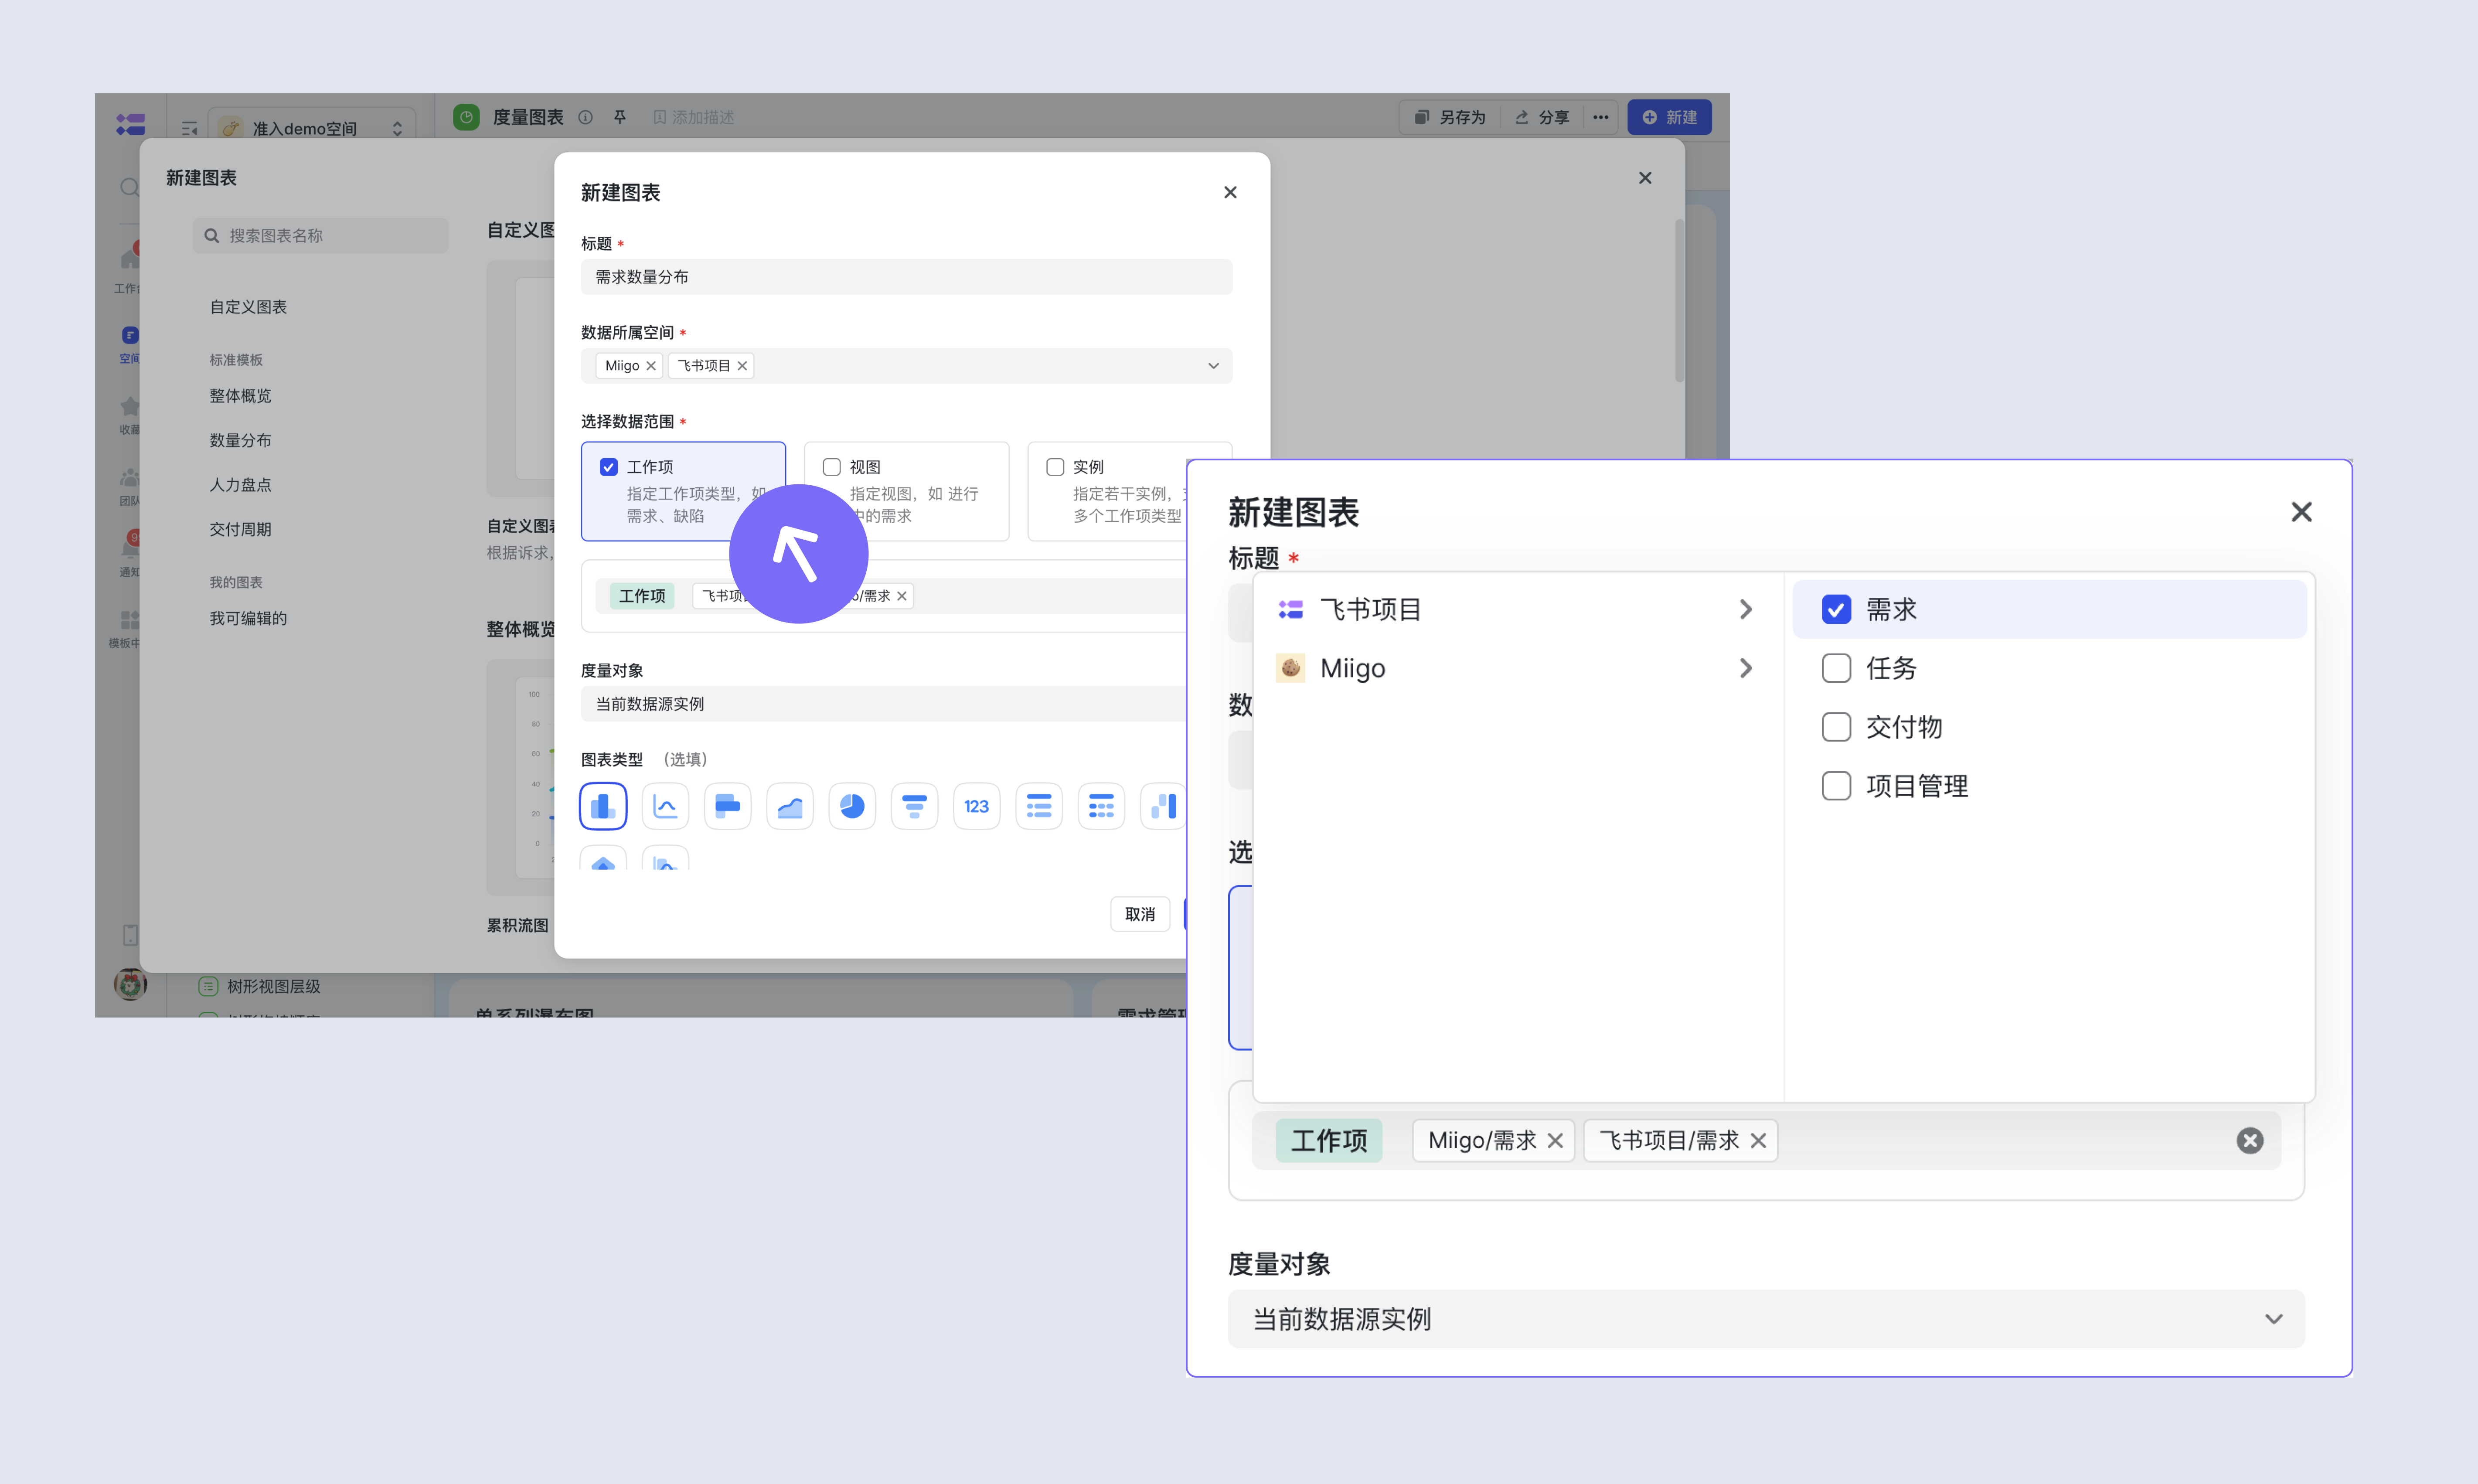Expand the Miigo row chevron
2478x1484 pixels.
pos(1746,668)
